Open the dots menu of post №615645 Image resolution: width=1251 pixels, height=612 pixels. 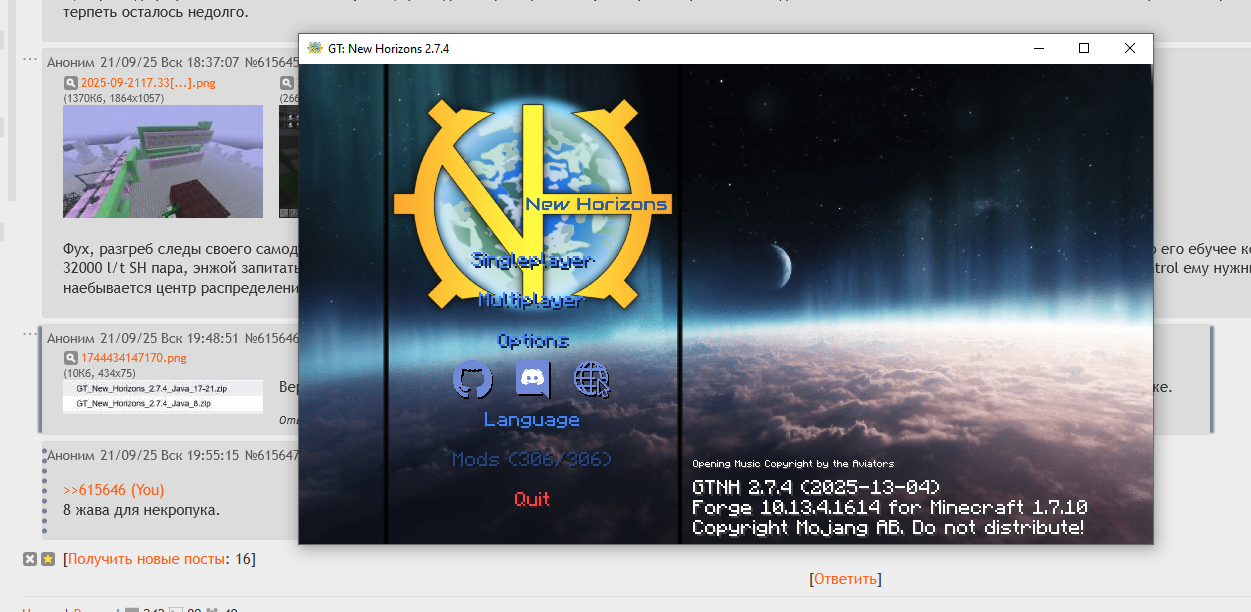[31, 58]
